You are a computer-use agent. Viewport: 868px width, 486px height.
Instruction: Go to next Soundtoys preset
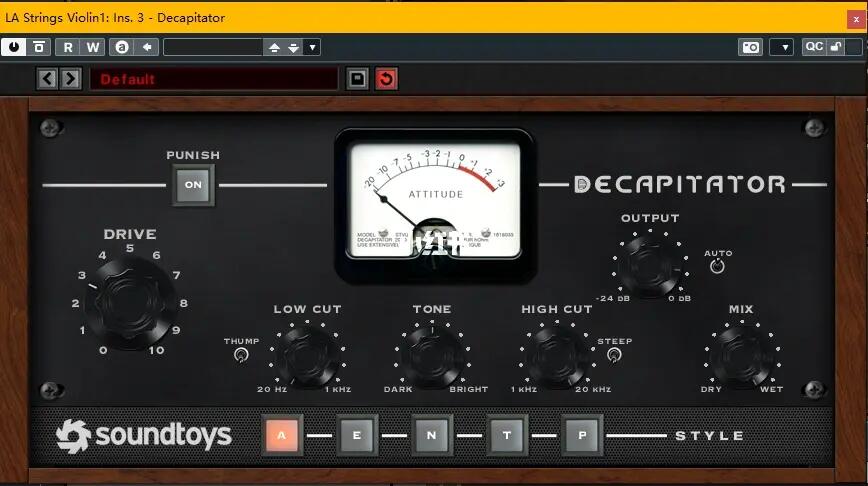coord(70,79)
